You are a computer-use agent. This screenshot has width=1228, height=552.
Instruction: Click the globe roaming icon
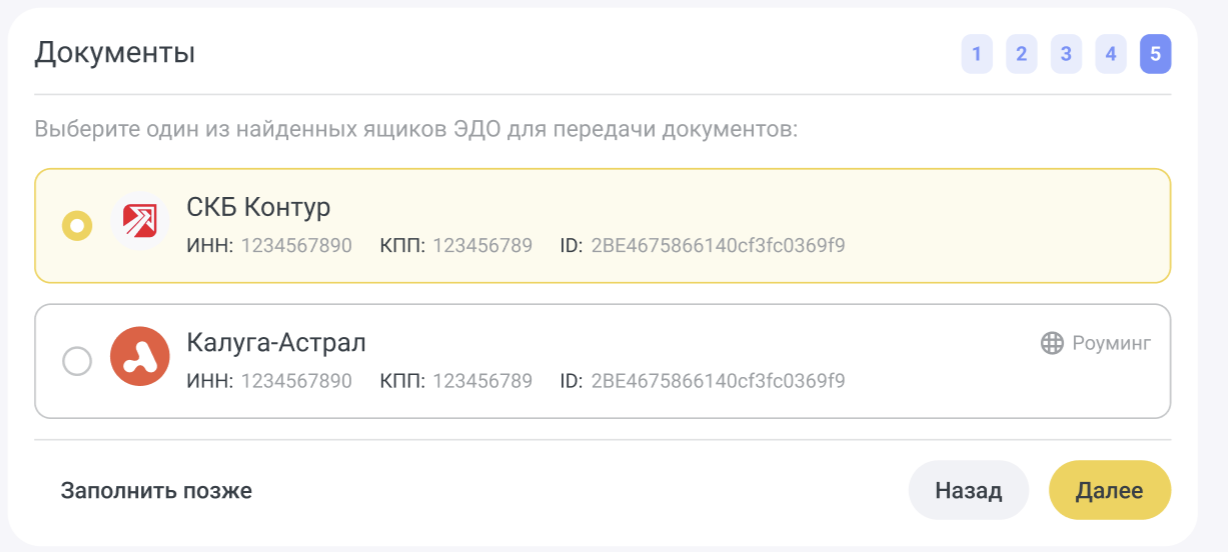coord(1052,343)
